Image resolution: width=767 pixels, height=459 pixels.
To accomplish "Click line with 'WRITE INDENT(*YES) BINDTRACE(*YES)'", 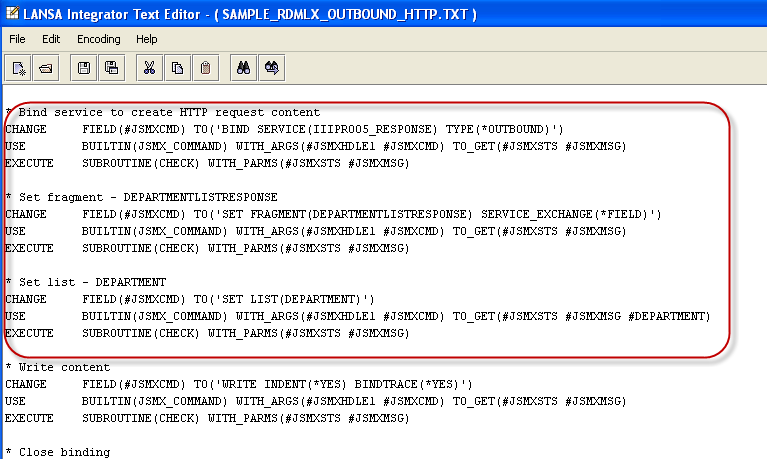I will 239,385.
